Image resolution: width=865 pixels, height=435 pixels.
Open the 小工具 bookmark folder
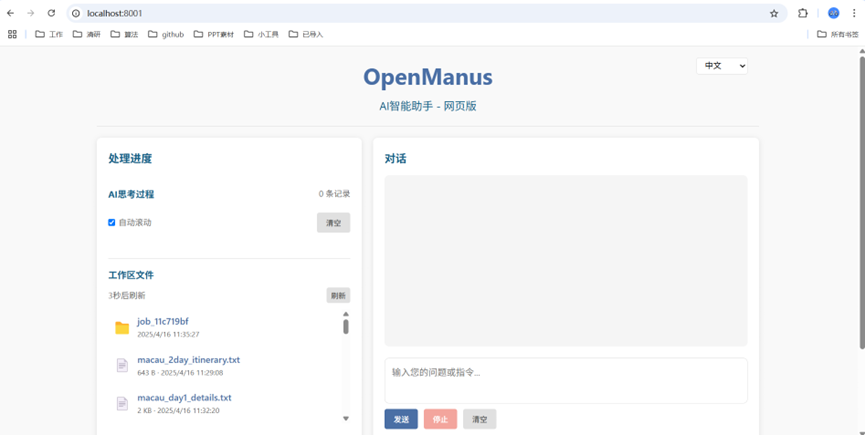click(x=261, y=34)
